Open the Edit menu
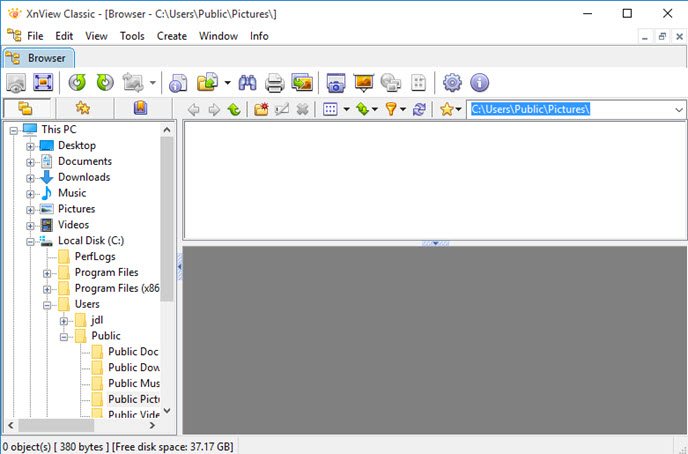Image resolution: width=688 pixels, height=454 pixels. (64, 36)
